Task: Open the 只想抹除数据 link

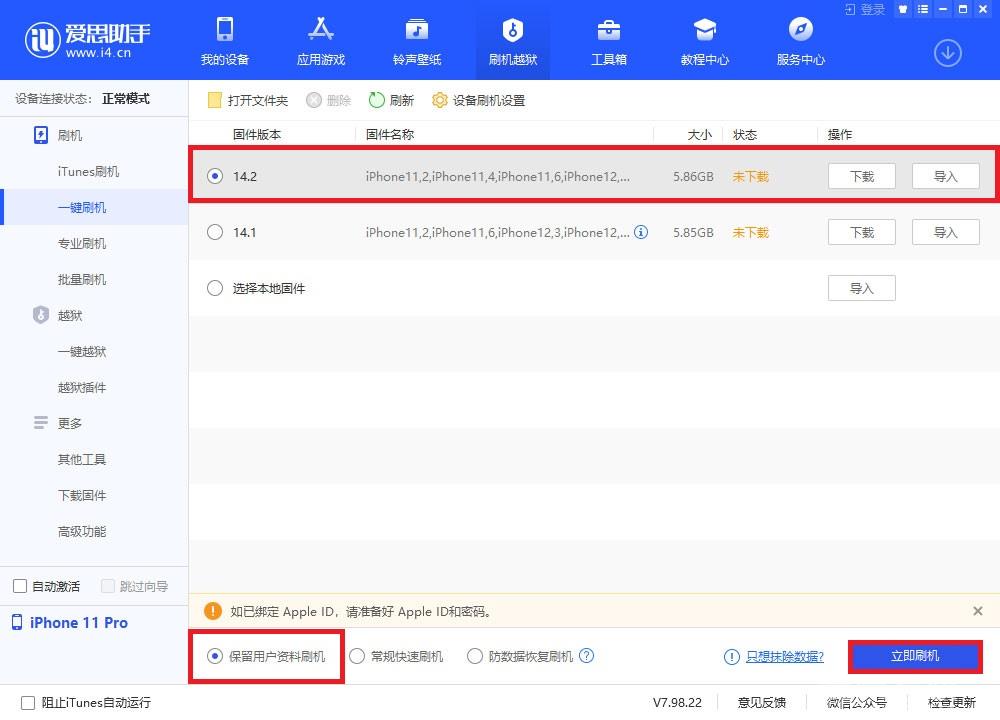Action: 785,657
